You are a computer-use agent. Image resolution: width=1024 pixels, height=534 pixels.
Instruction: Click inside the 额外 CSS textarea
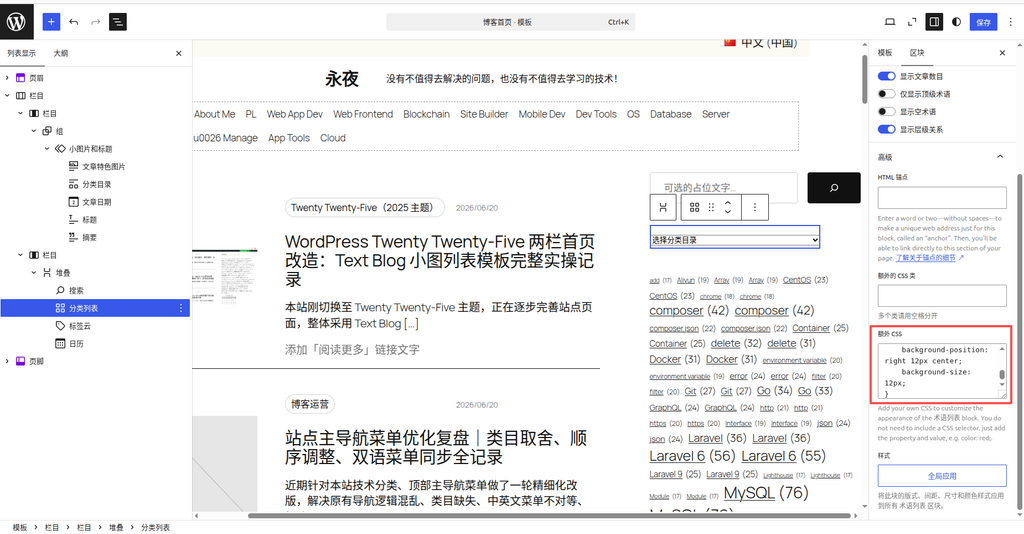point(938,371)
